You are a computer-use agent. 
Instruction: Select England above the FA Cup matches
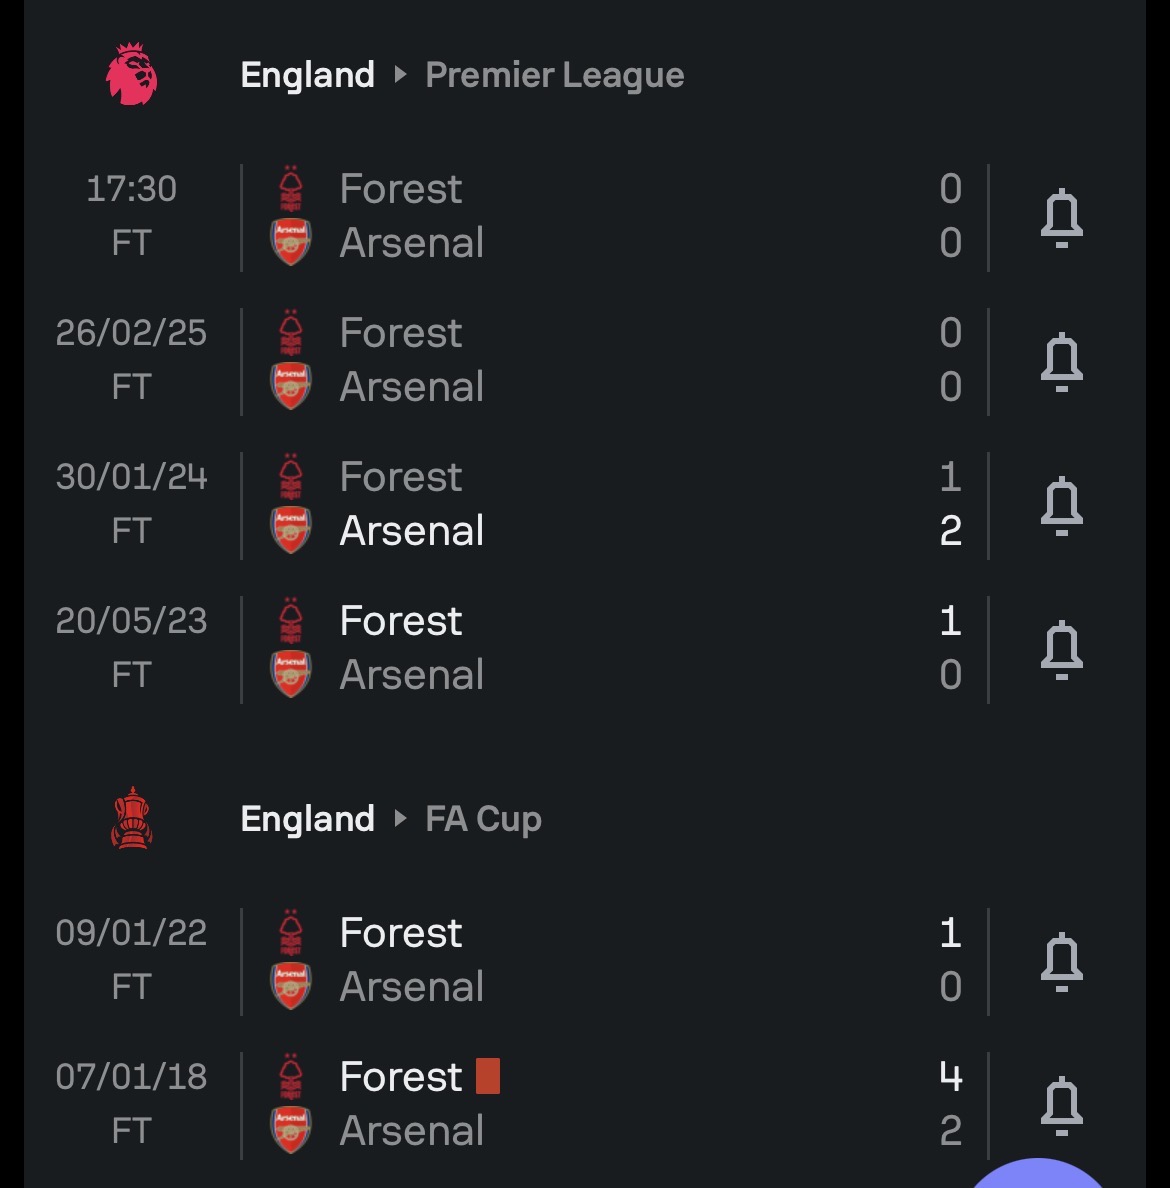pyautogui.click(x=308, y=819)
